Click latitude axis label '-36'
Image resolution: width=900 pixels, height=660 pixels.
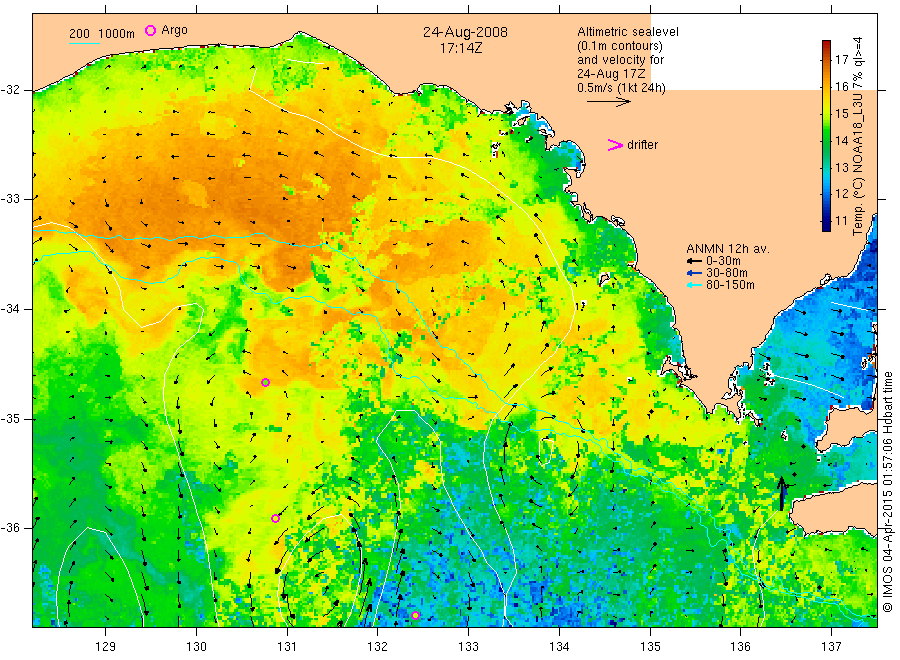10,528
